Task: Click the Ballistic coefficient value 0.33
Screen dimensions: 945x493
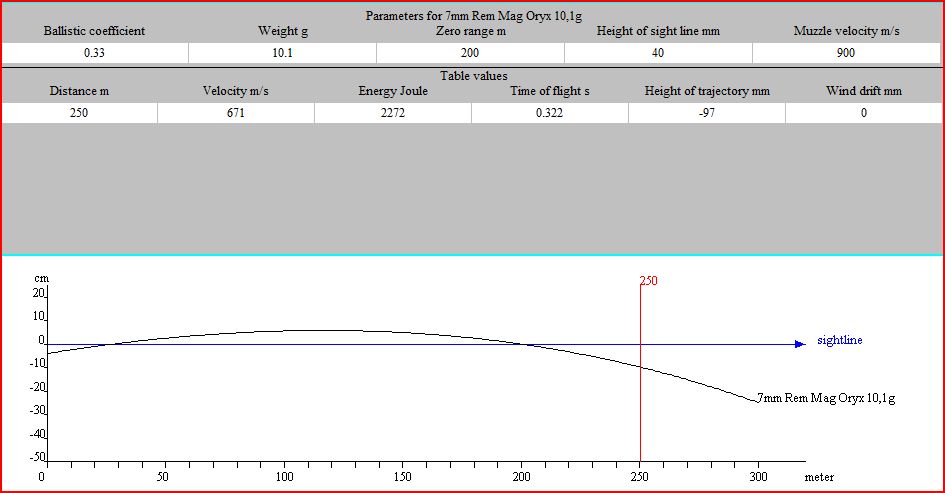Action: (x=94, y=53)
